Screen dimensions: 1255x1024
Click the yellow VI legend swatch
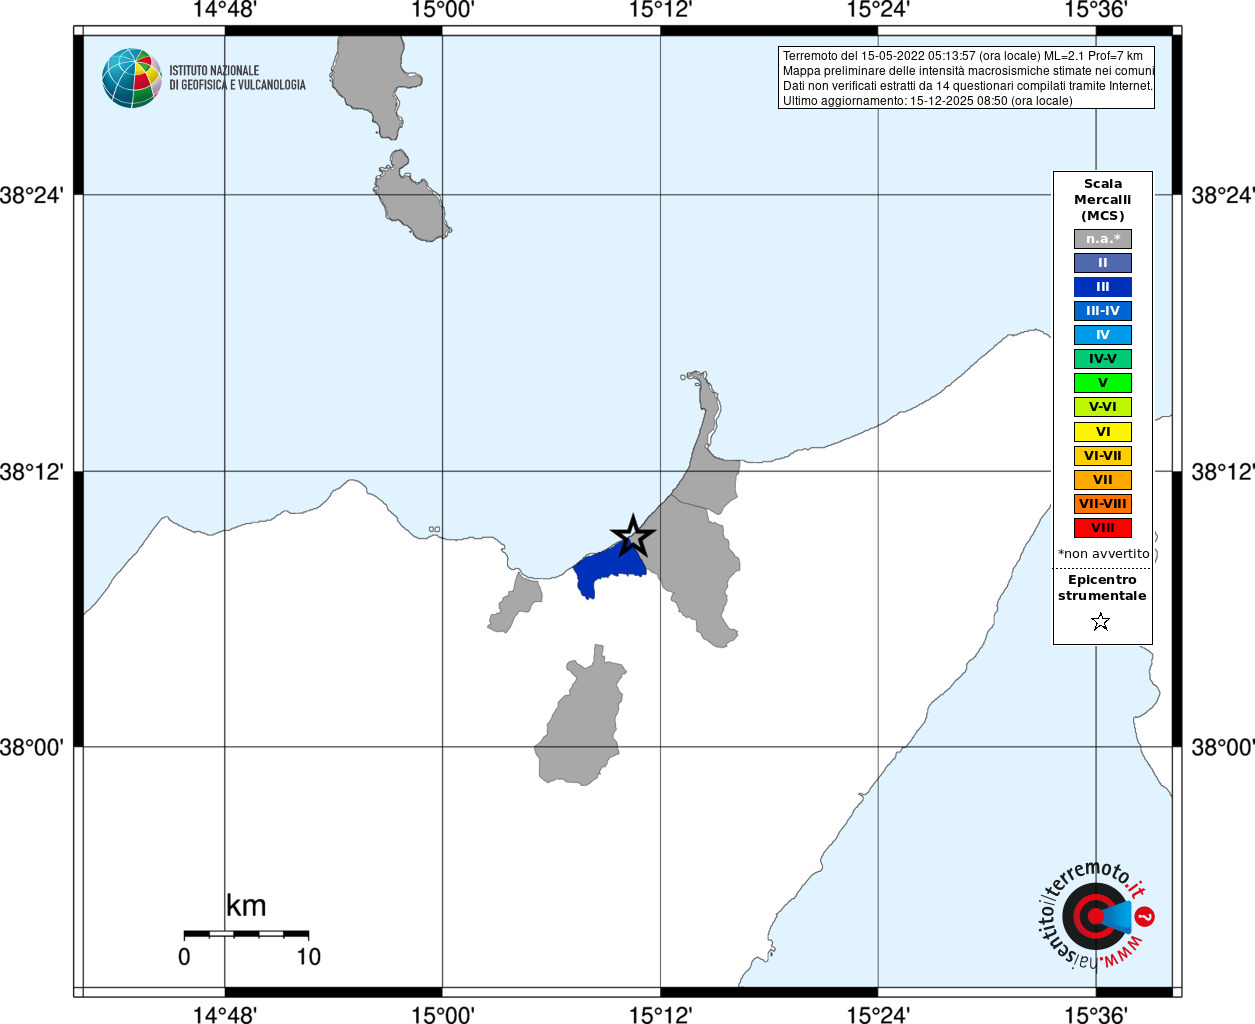[x=1103, y=432]
